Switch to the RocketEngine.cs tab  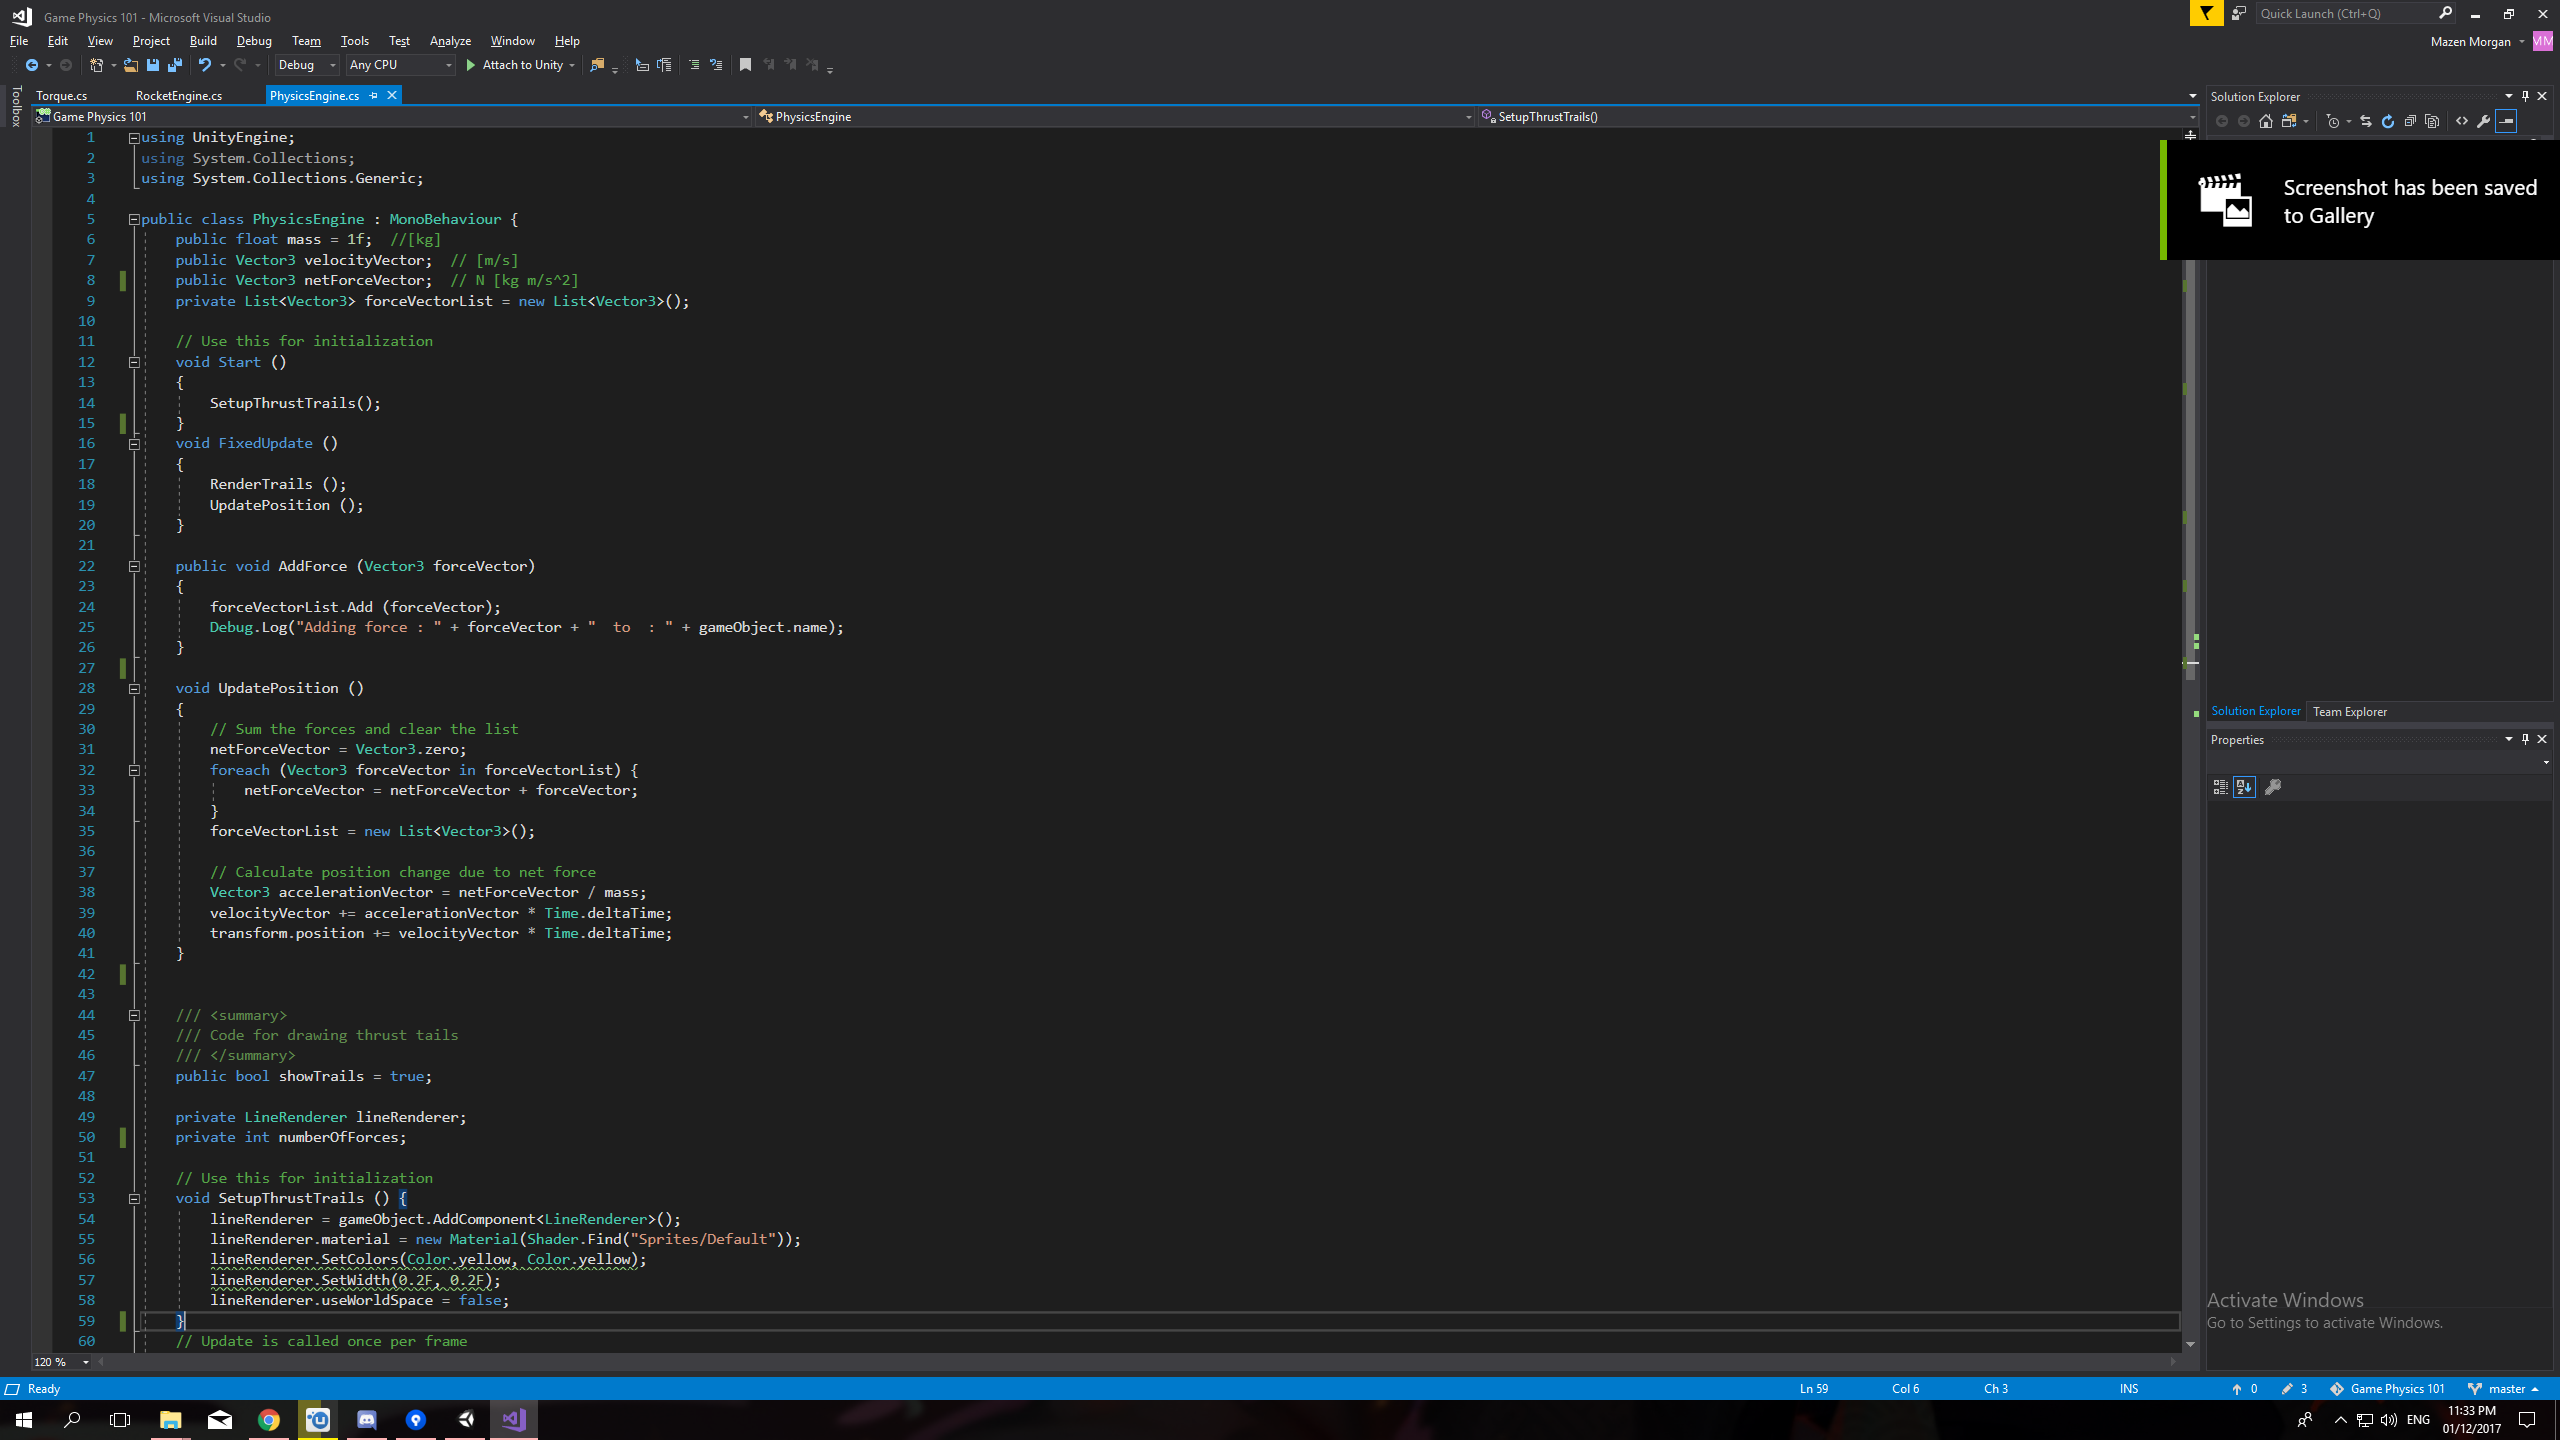point(179,95)
